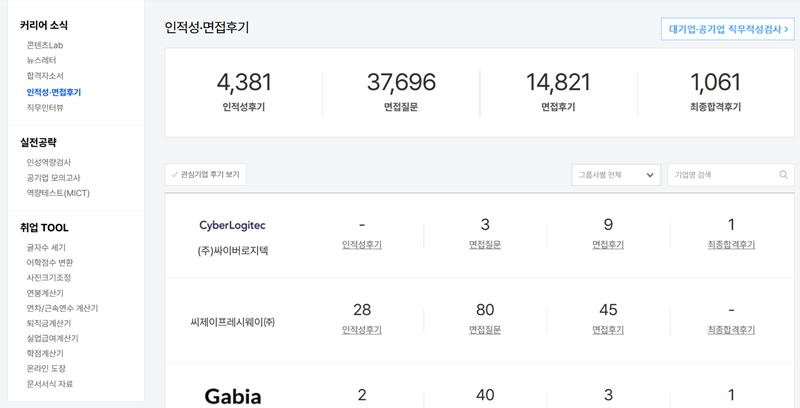Open 글자수 세기 tool
Viewport: 800px width, 408px height.
click(46, 247)
